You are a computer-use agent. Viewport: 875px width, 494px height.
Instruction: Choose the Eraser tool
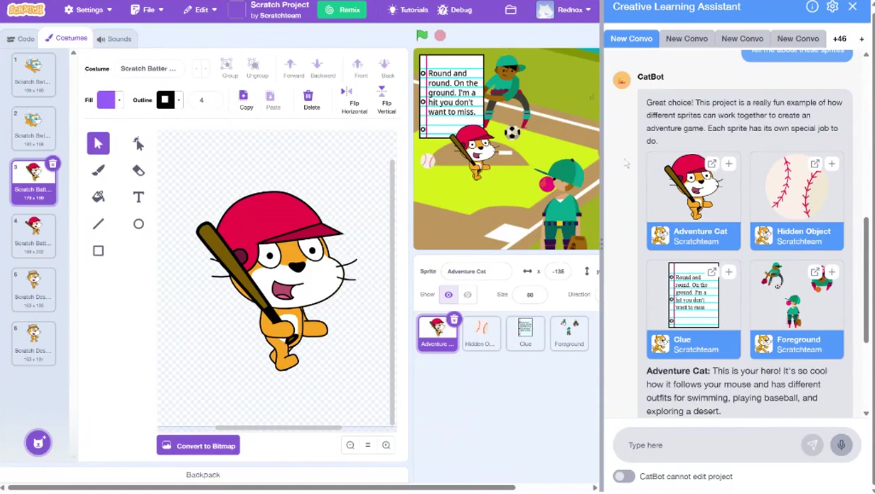coord(138,170)
